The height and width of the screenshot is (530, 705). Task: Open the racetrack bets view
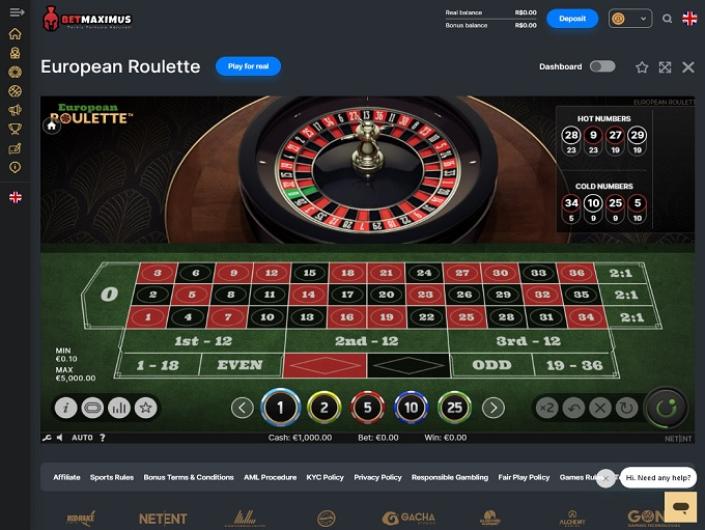[x=93, y=408]
